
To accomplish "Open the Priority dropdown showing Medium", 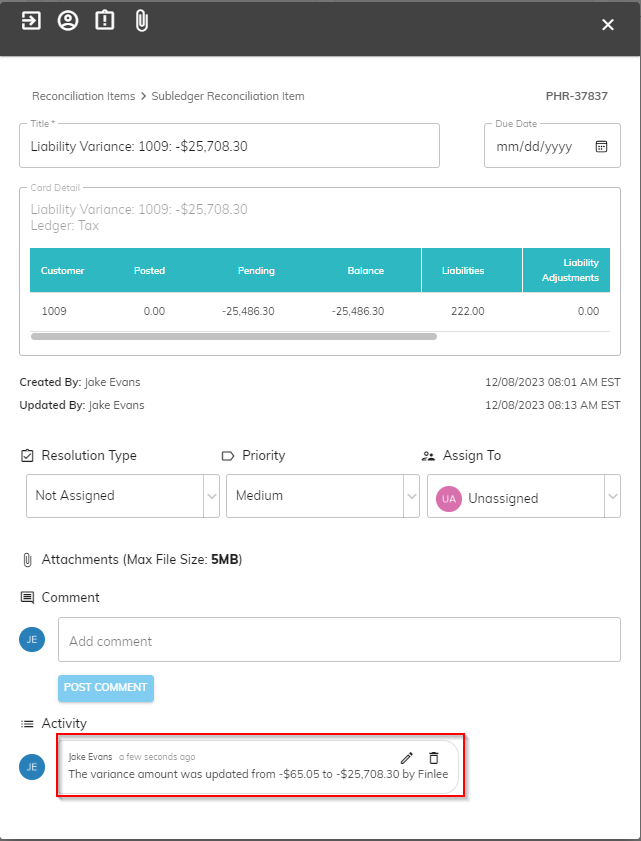I will click(x=411, y=495).
